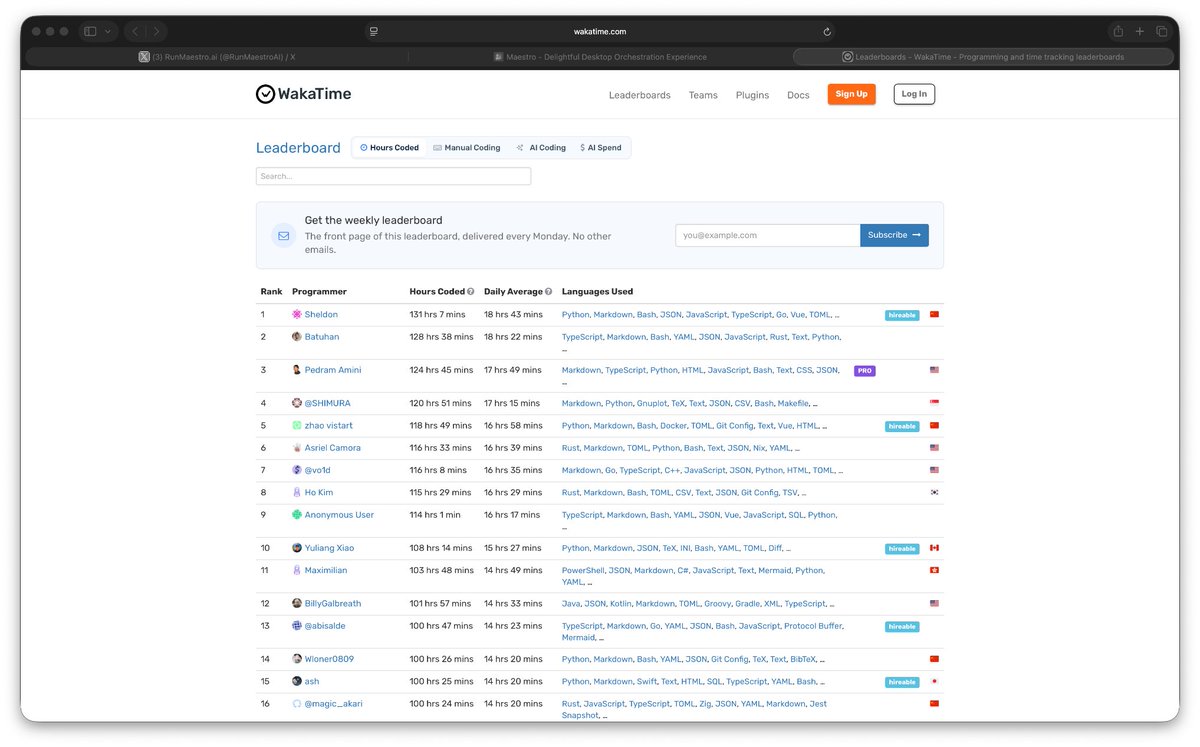Go forward to the next page

(157, 32)
